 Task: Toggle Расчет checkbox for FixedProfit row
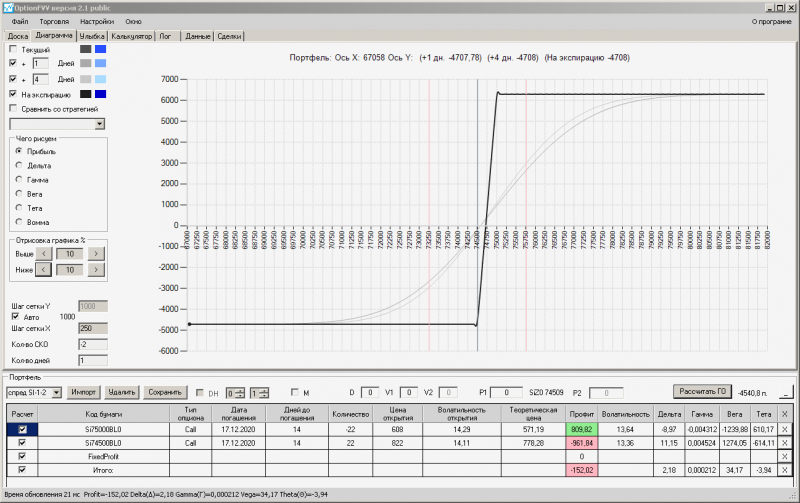click(22, 457)
